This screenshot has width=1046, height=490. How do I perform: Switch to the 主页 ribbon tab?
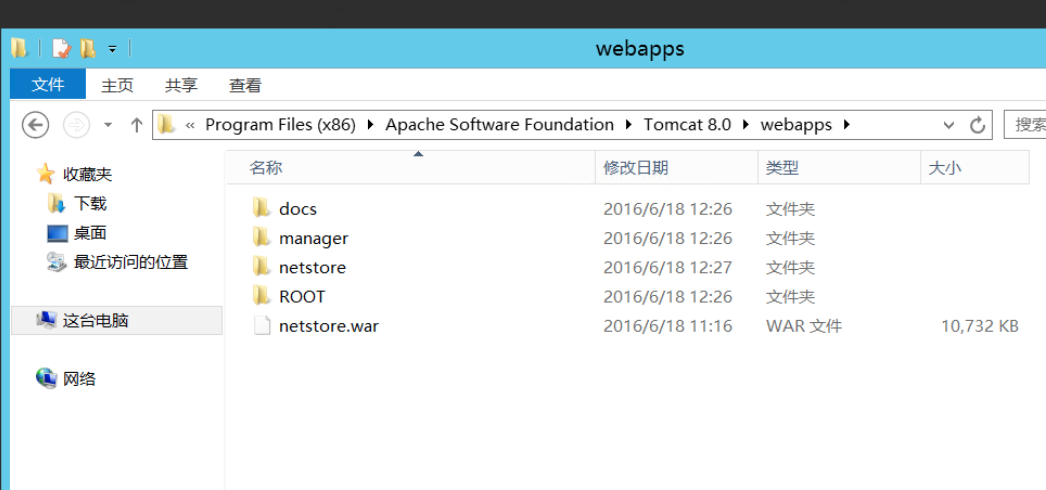(x=117, y=85)
